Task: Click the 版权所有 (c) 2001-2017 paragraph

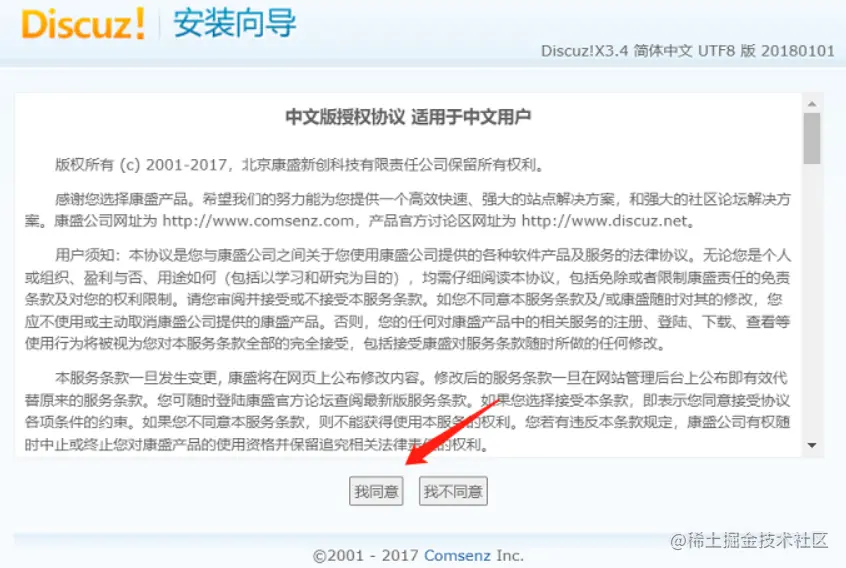Action: (x=299, y=165)
